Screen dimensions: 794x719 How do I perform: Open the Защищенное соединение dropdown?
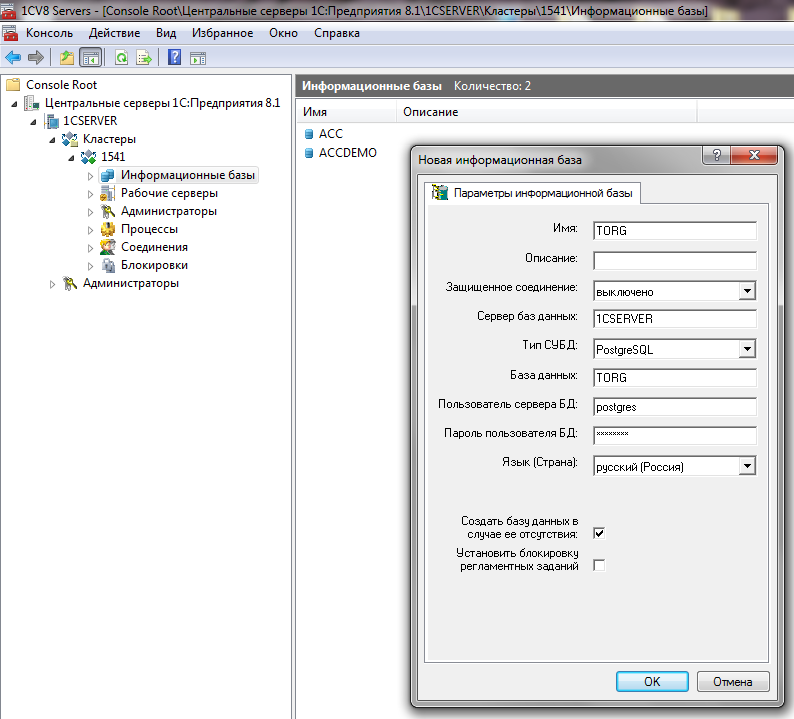746,291
